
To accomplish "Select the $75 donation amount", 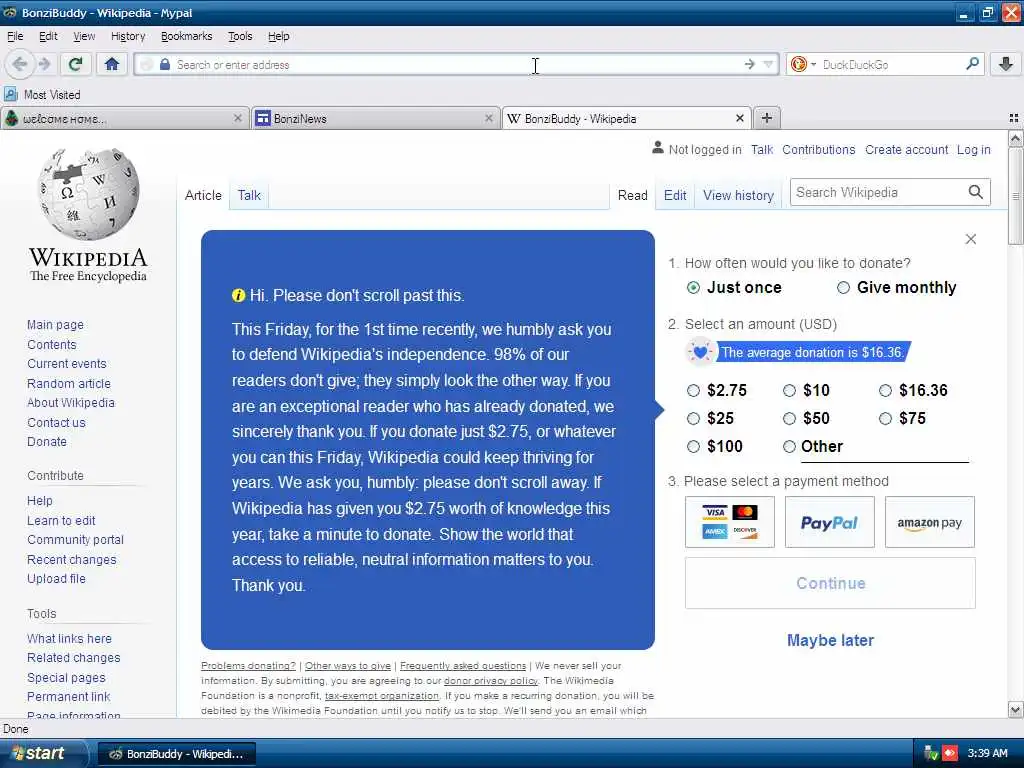I will [885, 419].
